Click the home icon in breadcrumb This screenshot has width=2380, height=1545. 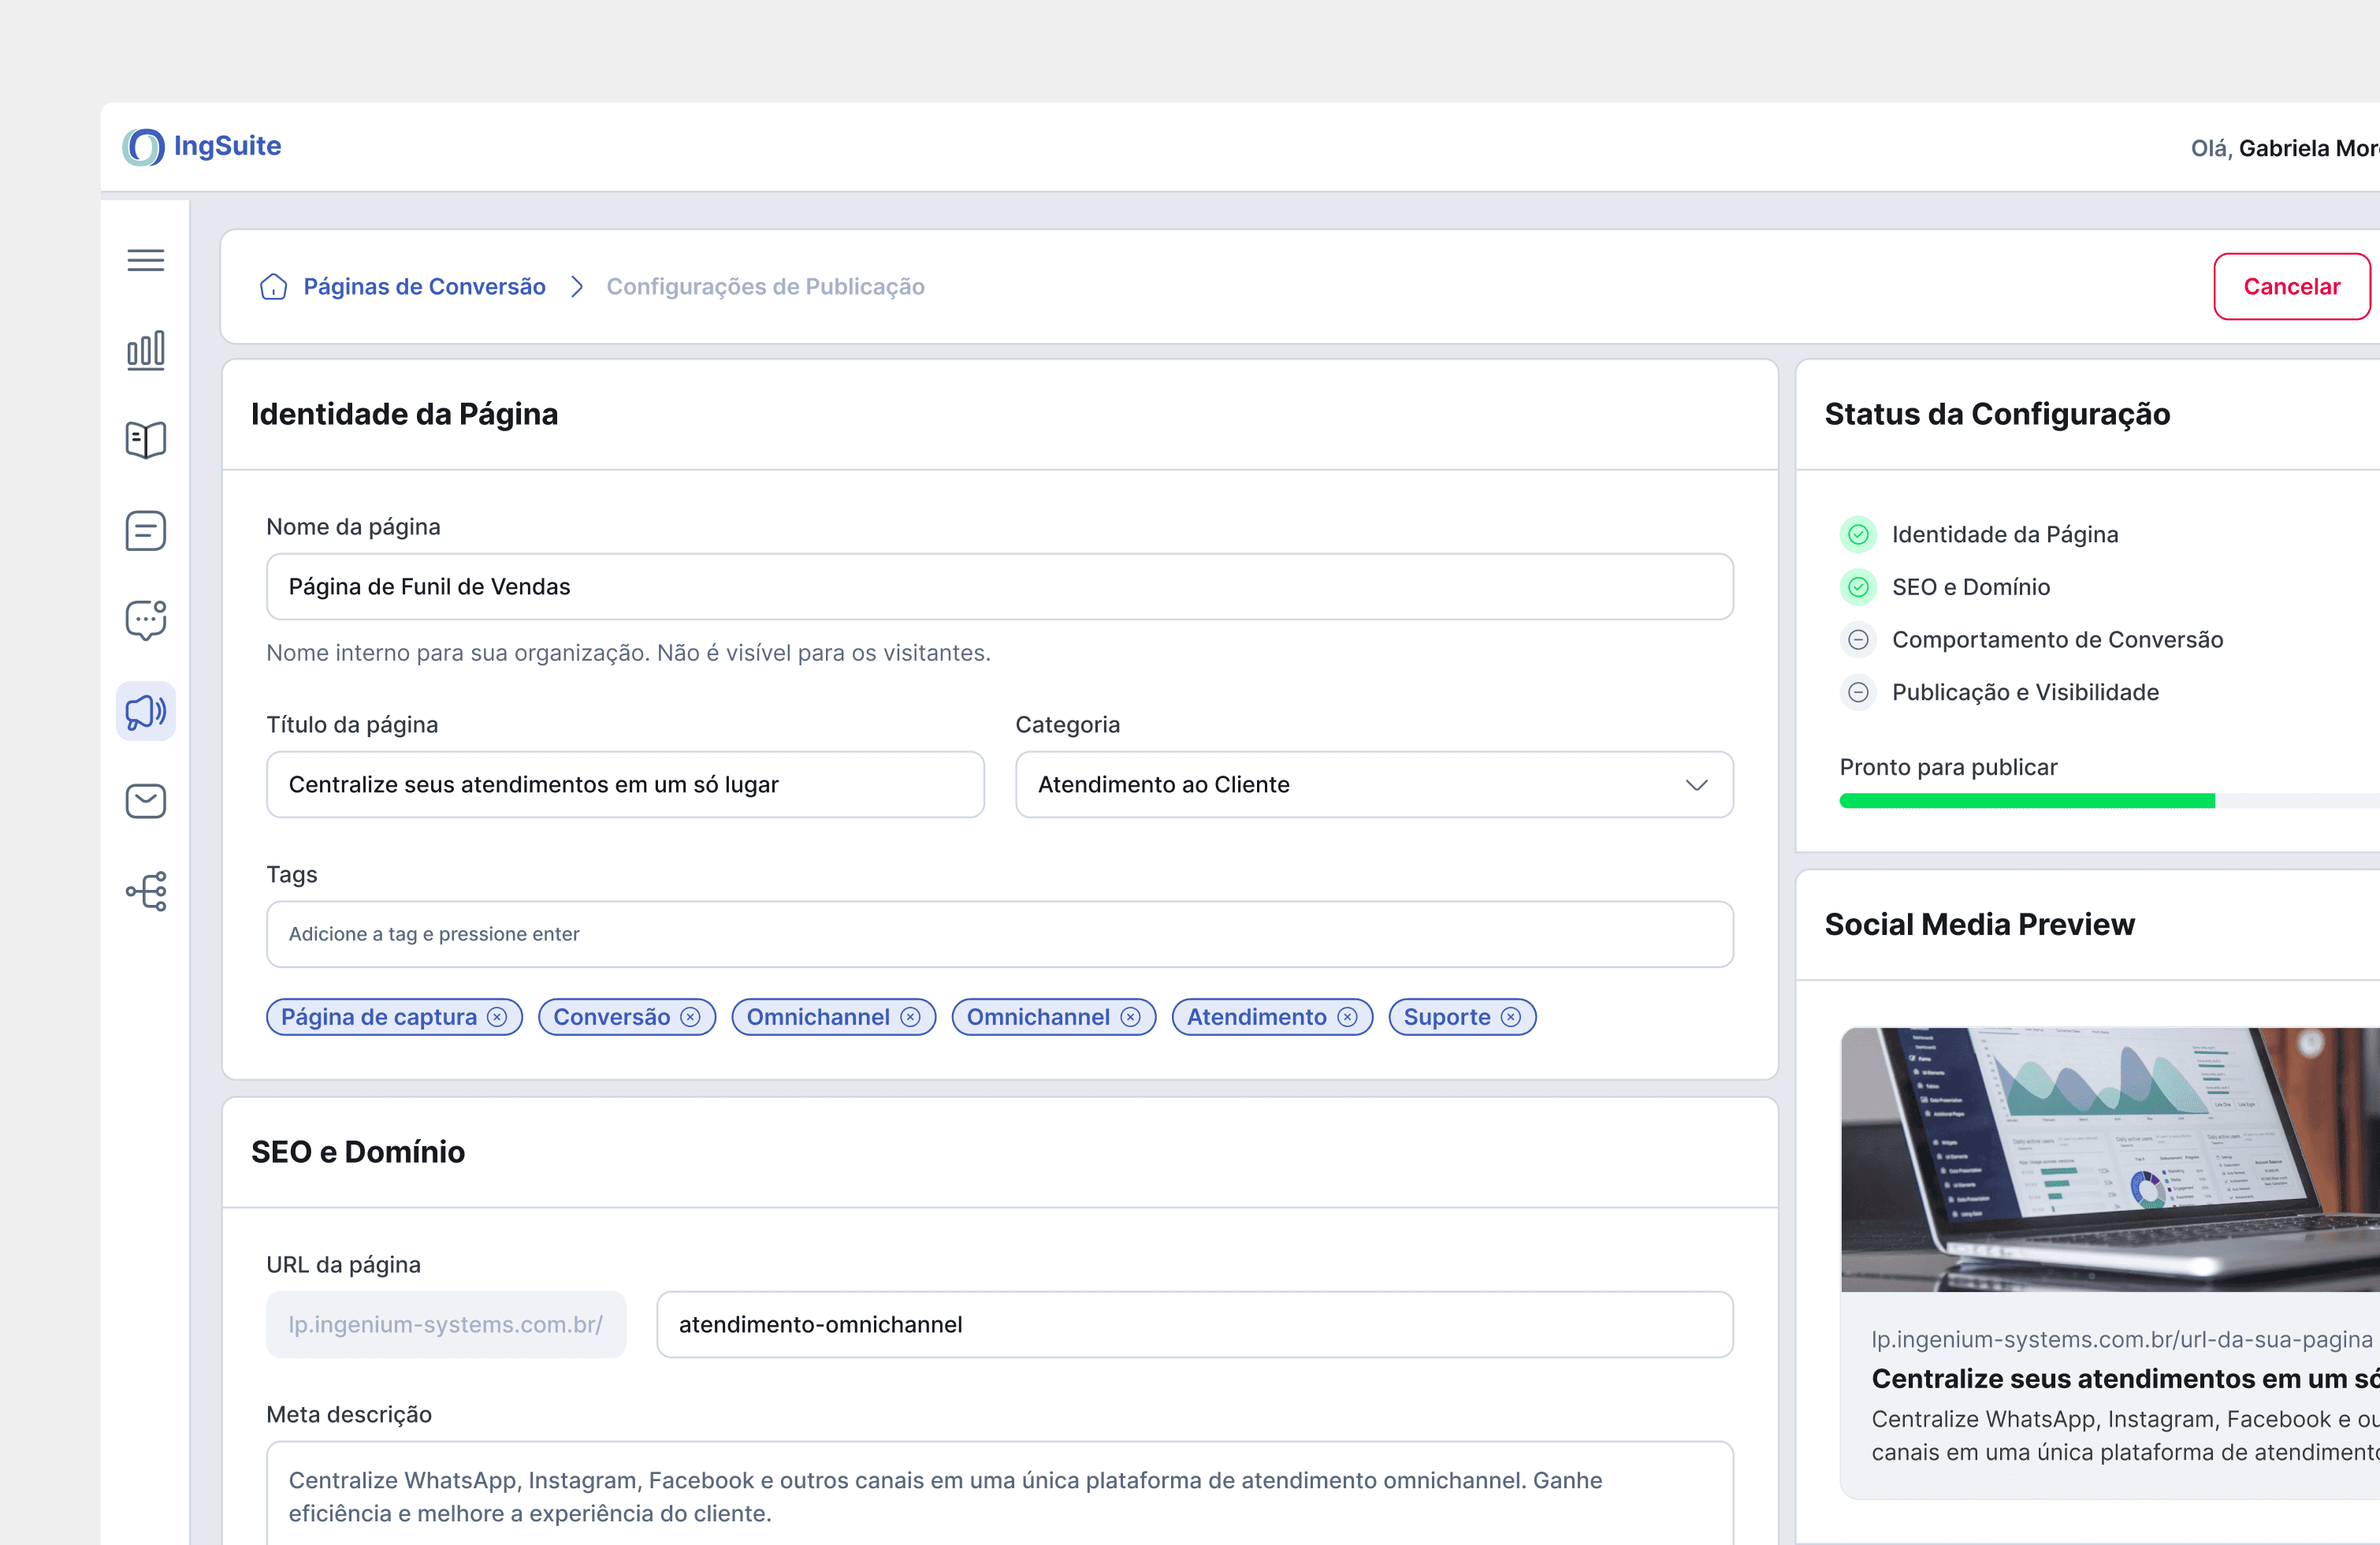point(273,287)
